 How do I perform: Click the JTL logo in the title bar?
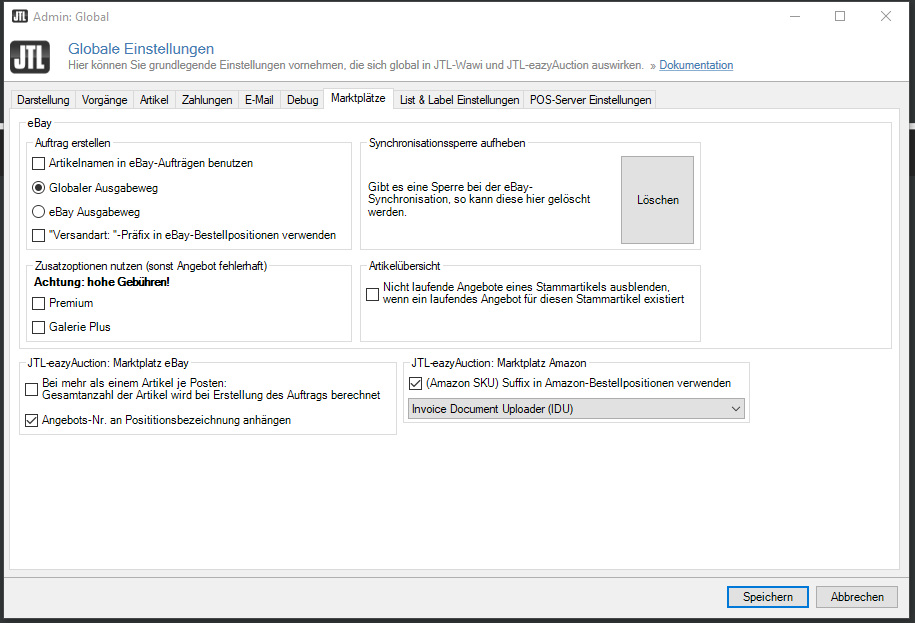coord(18,16)
